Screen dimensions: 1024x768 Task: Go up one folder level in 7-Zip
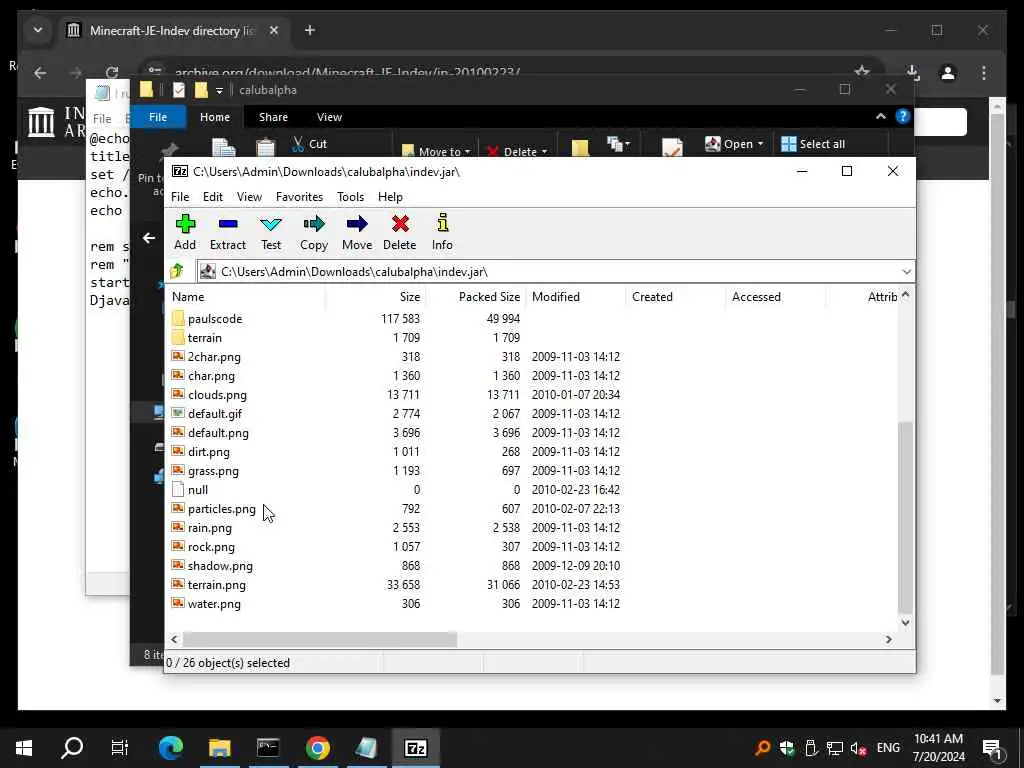coord(176,271)
